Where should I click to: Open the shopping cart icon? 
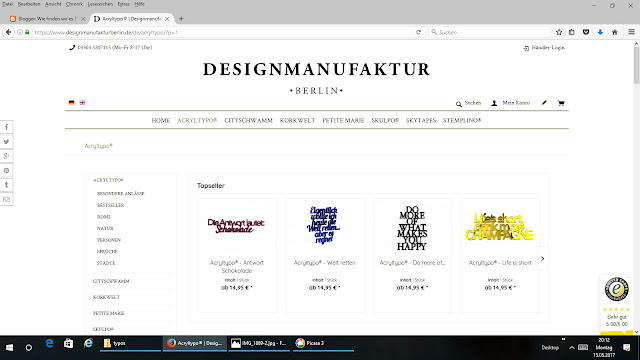click(x=561, y=103)
